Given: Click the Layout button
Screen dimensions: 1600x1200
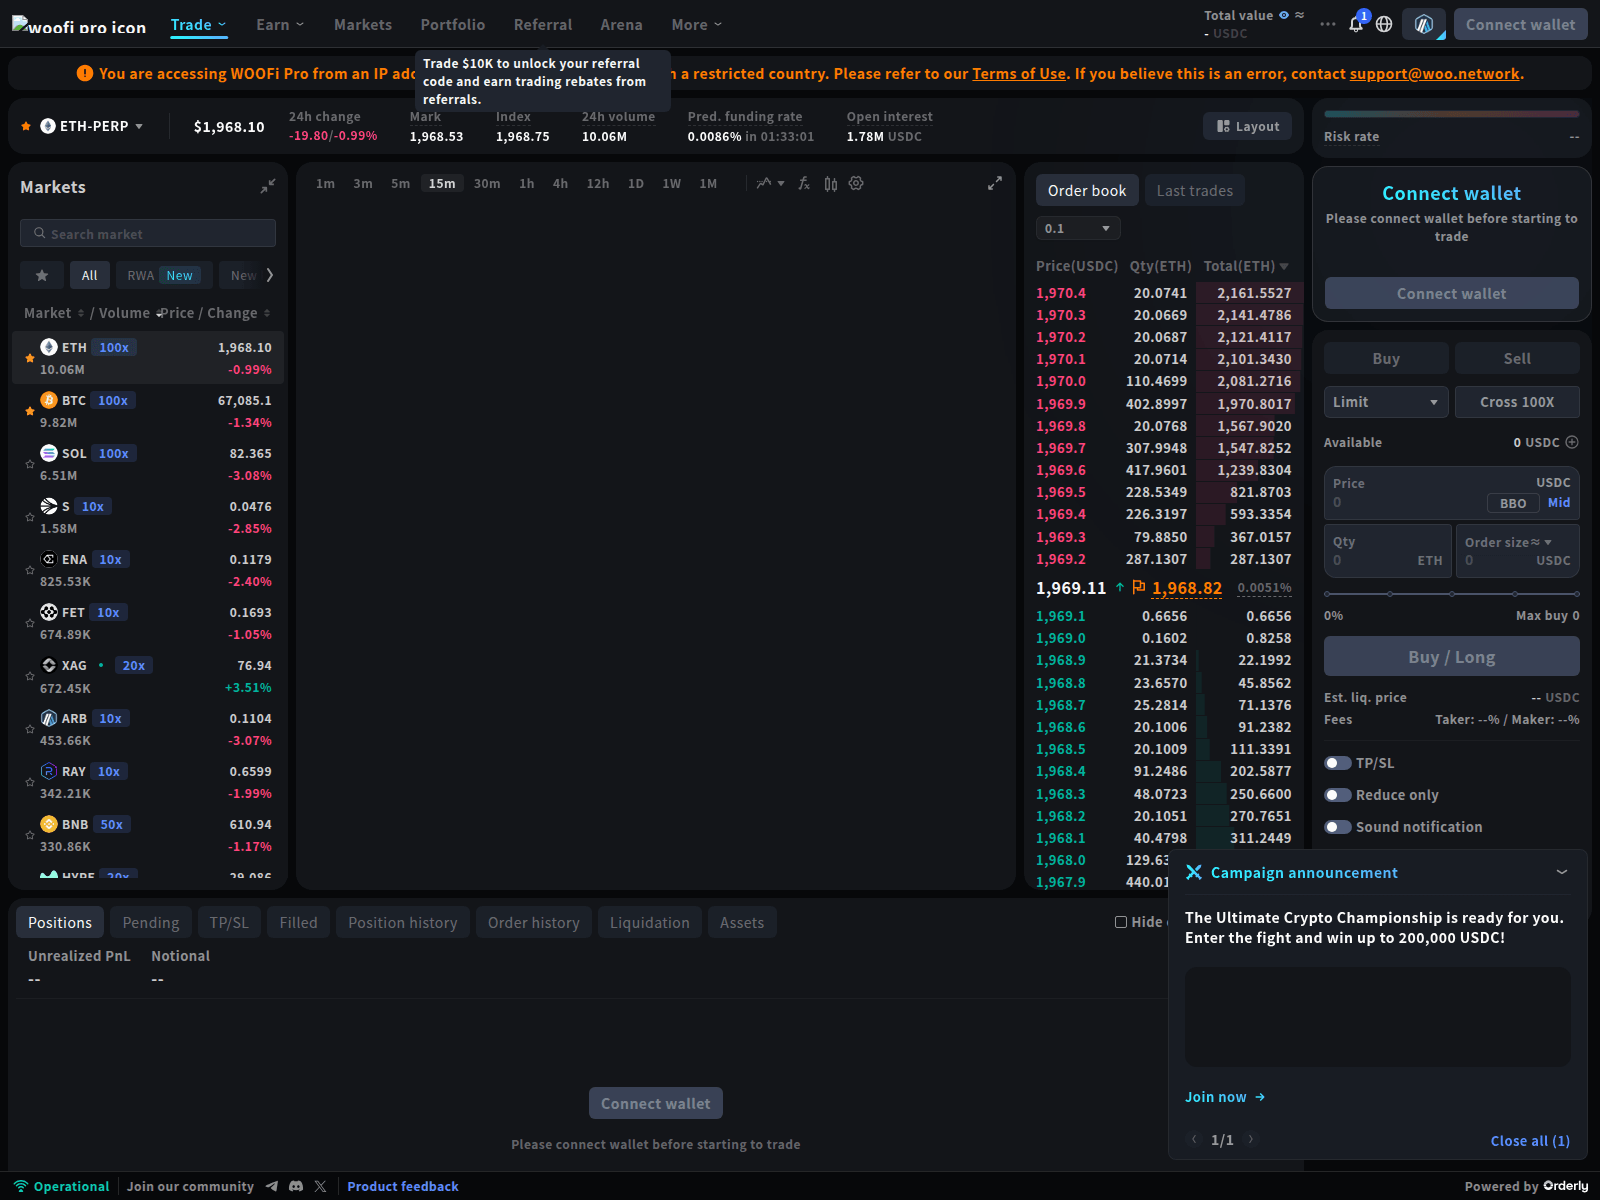Looking at the screenshot, I should 1248,126.
